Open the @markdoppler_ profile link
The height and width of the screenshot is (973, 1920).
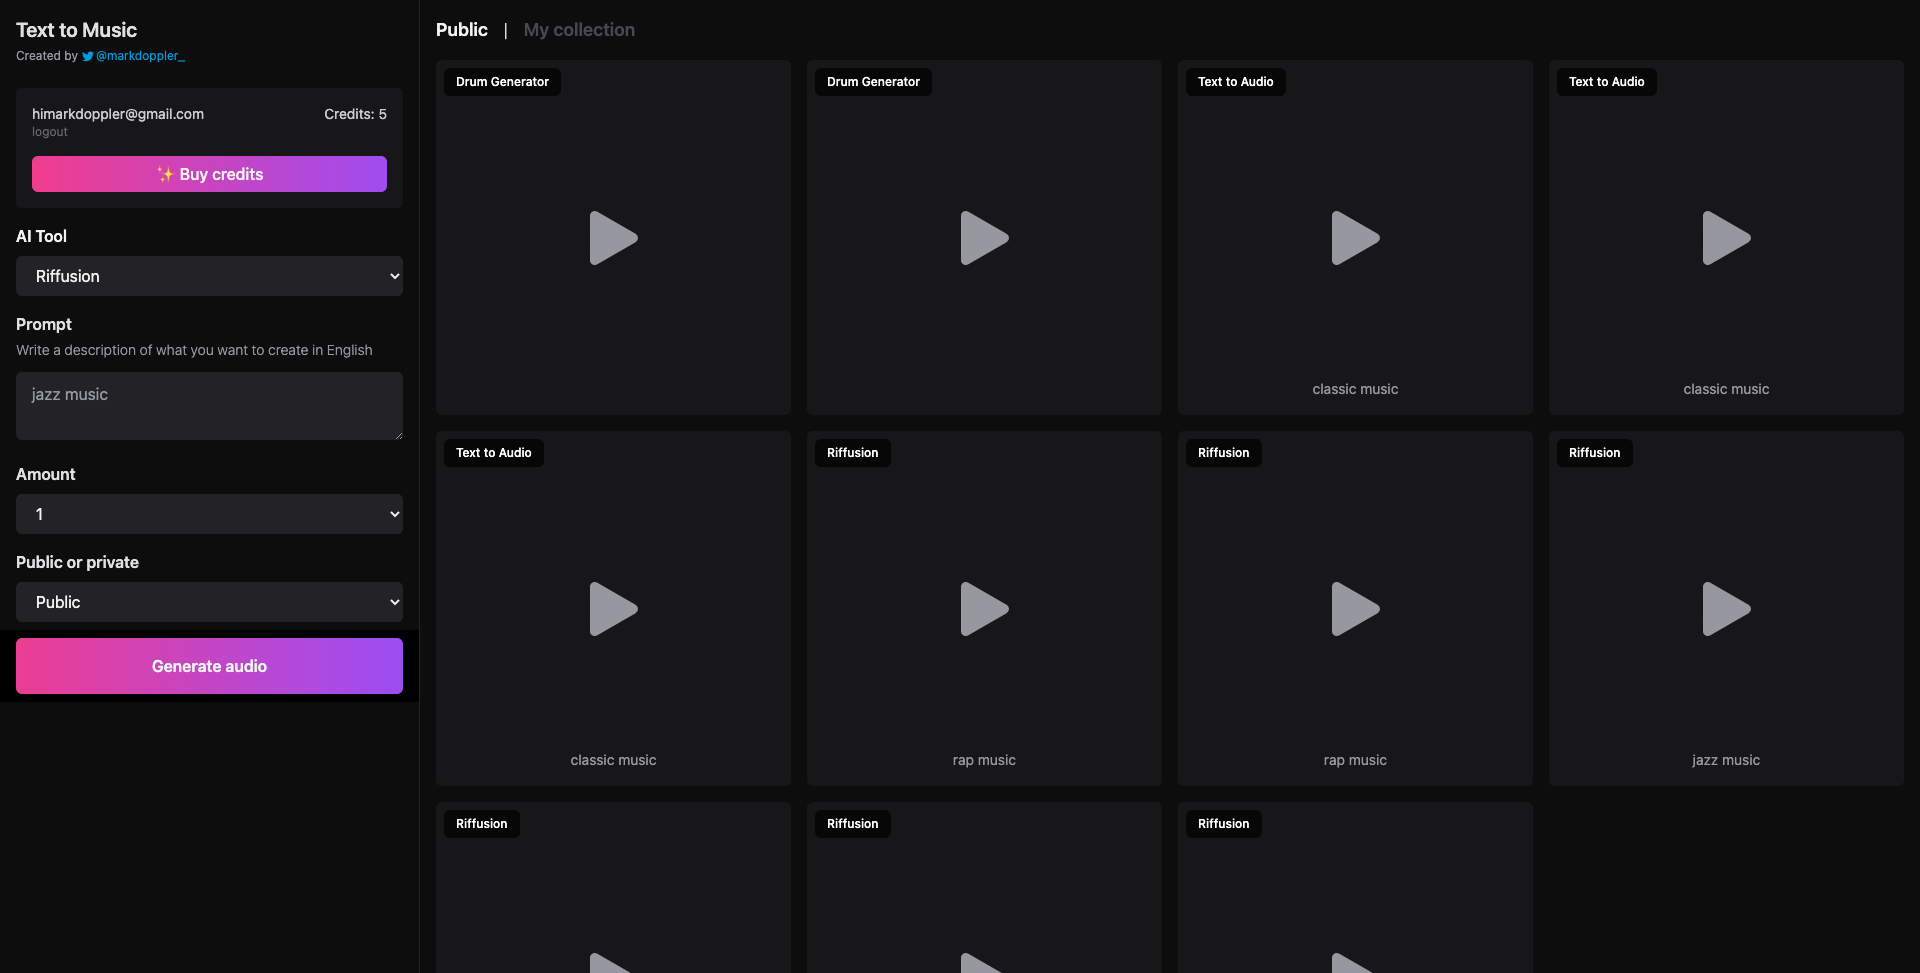click(x=140, y=56)
